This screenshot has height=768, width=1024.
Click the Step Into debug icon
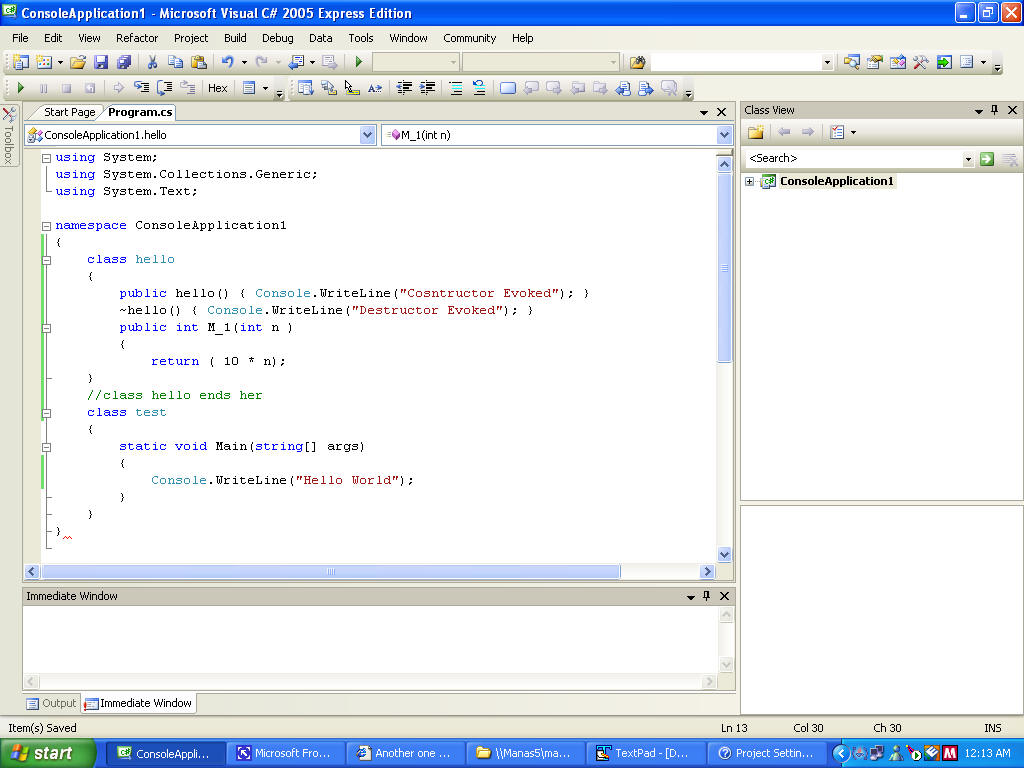click(142, 88)
